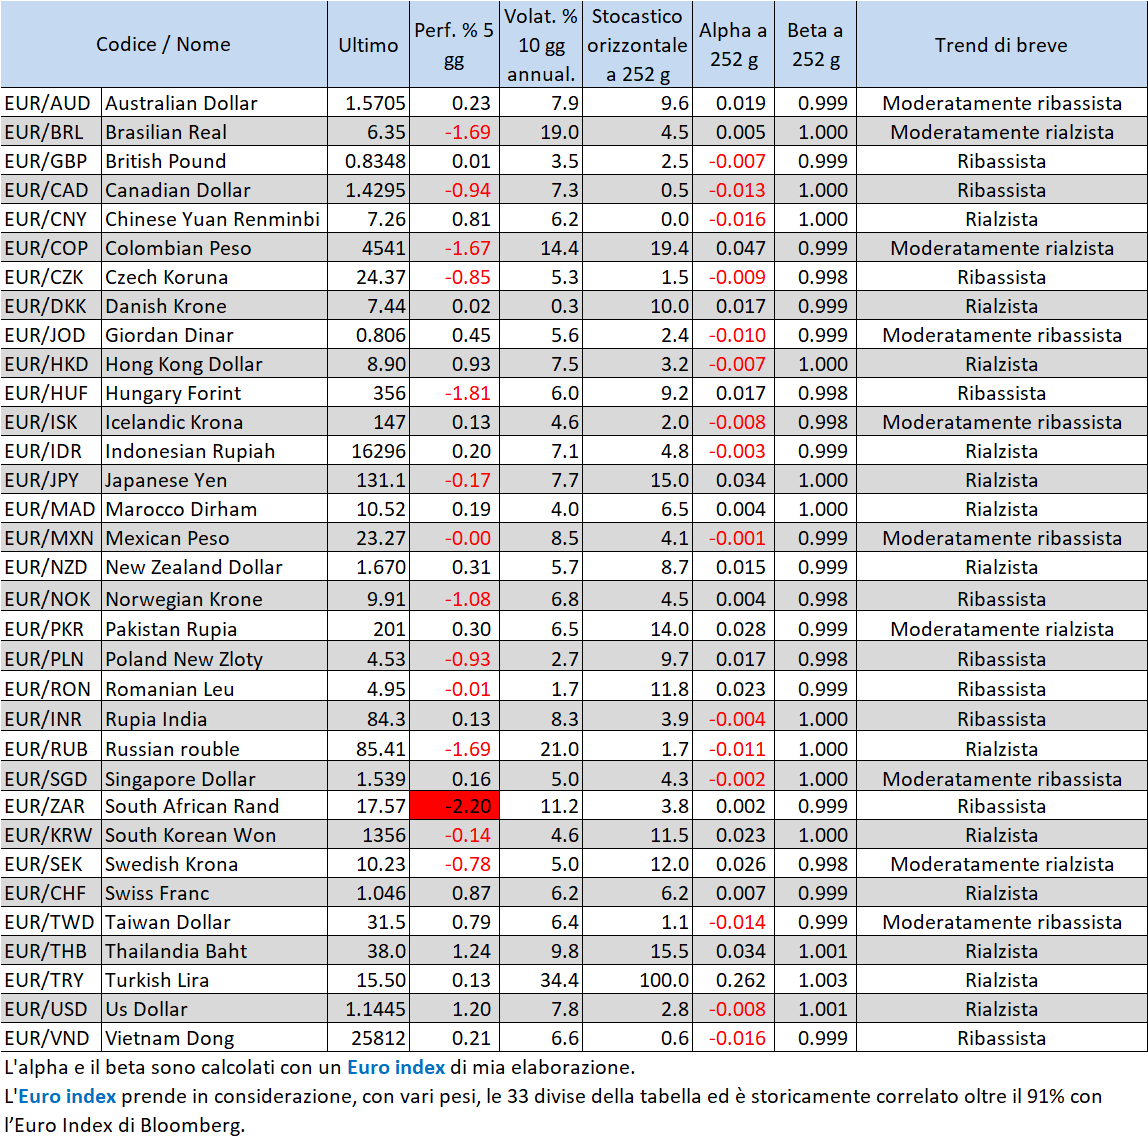The height and width of the screenshot is (1139, 1148).
Task: Select the EUR/SEK code cell
Action: click(51, 864)
